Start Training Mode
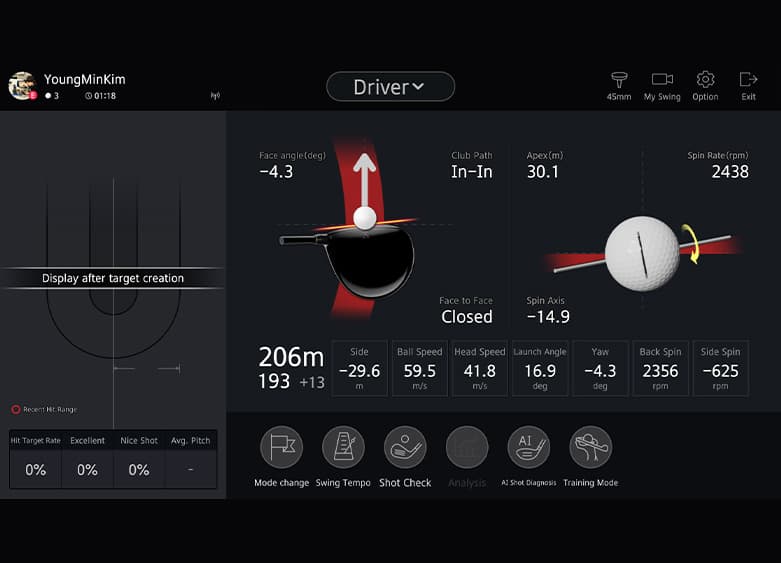The width and height of the screenshot is (781, 563). click(x=590, y=447)
